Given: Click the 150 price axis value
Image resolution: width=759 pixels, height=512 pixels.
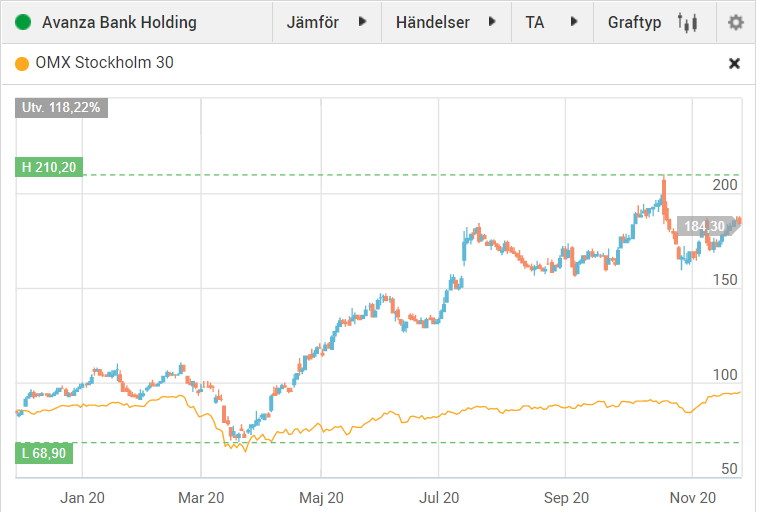Looking at the screenshot, I should point(725,280).
